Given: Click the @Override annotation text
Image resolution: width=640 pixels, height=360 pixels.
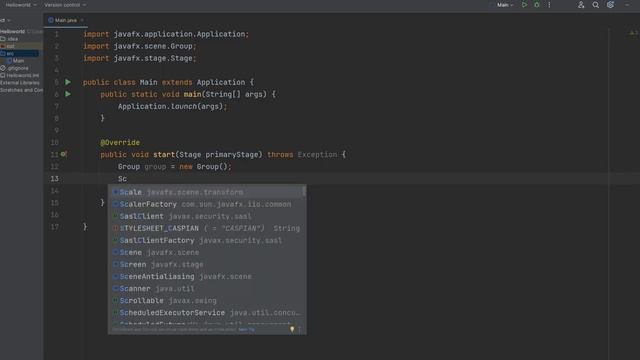Looking at the screenshot, I should [120, 142].
